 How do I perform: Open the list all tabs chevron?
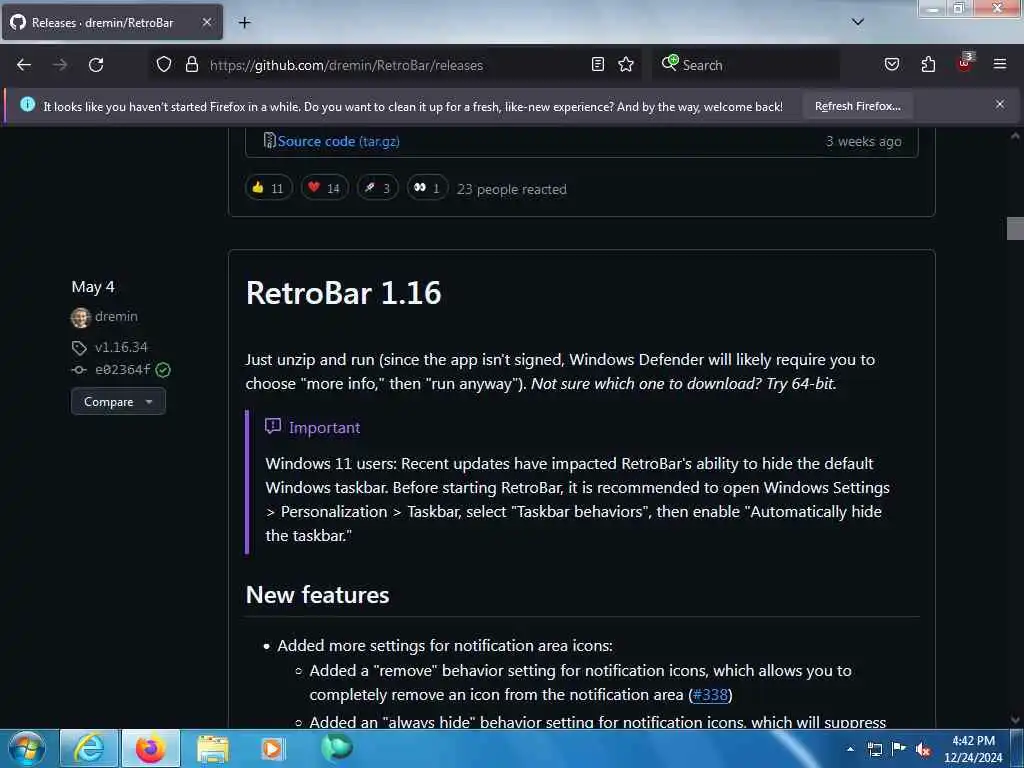pyautogui.click(x=858, y=22)
